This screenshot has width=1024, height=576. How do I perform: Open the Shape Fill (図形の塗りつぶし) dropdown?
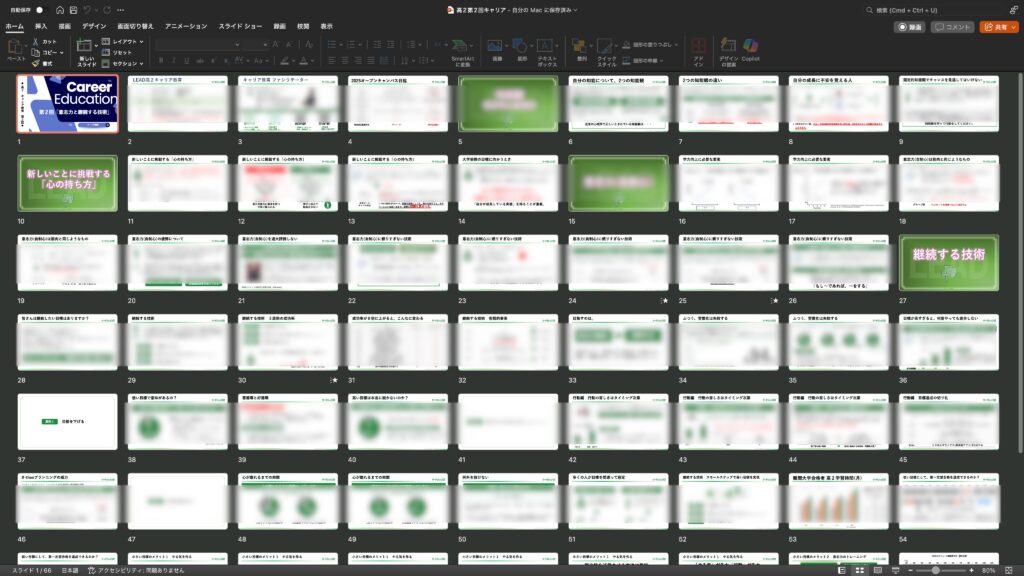(x=650, y=44)
